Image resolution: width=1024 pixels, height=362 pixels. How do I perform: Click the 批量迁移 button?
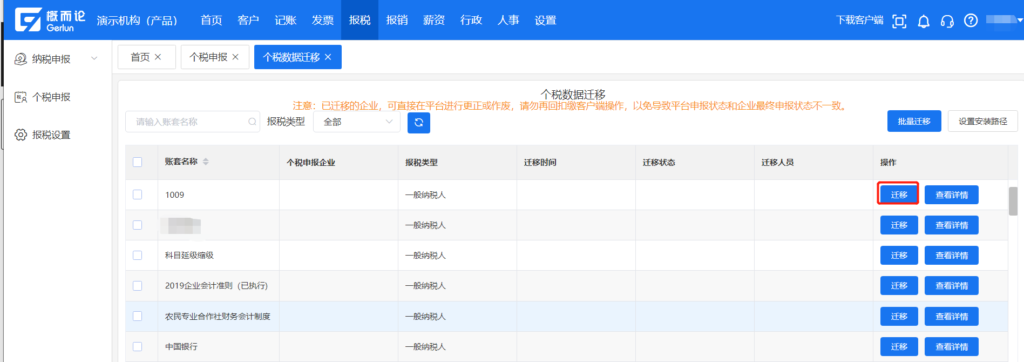pyautogui.click(x=914, y=122)
